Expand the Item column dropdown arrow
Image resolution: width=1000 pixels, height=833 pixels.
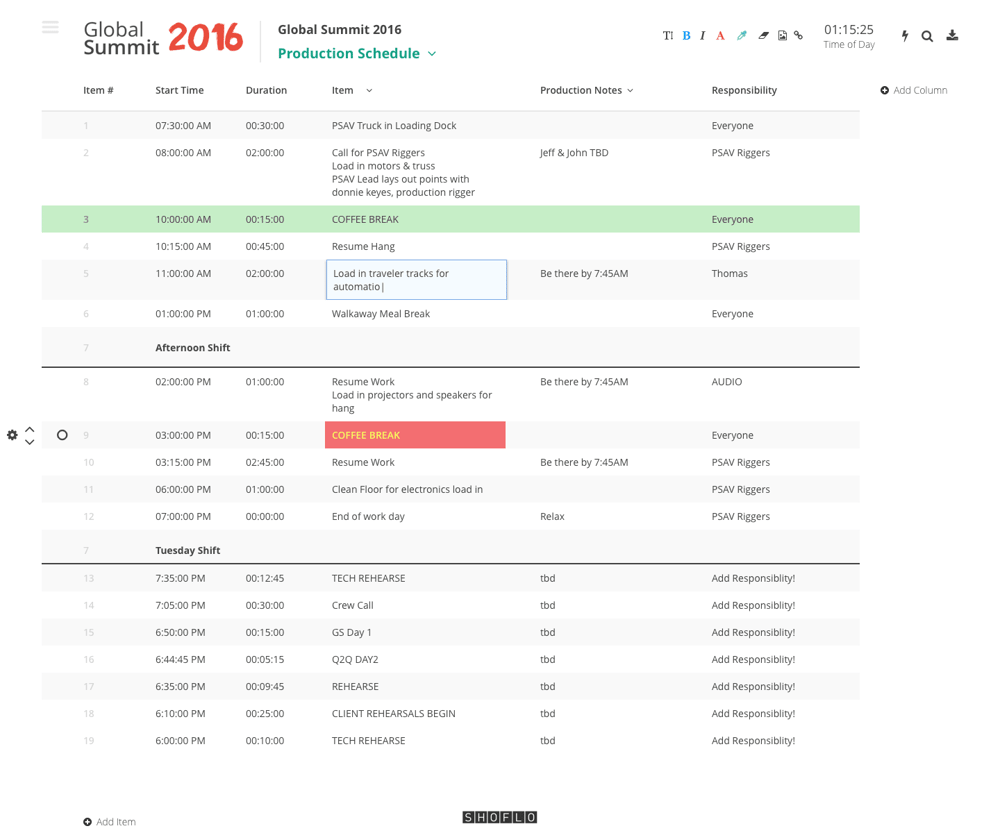click(x=367, y=90)
